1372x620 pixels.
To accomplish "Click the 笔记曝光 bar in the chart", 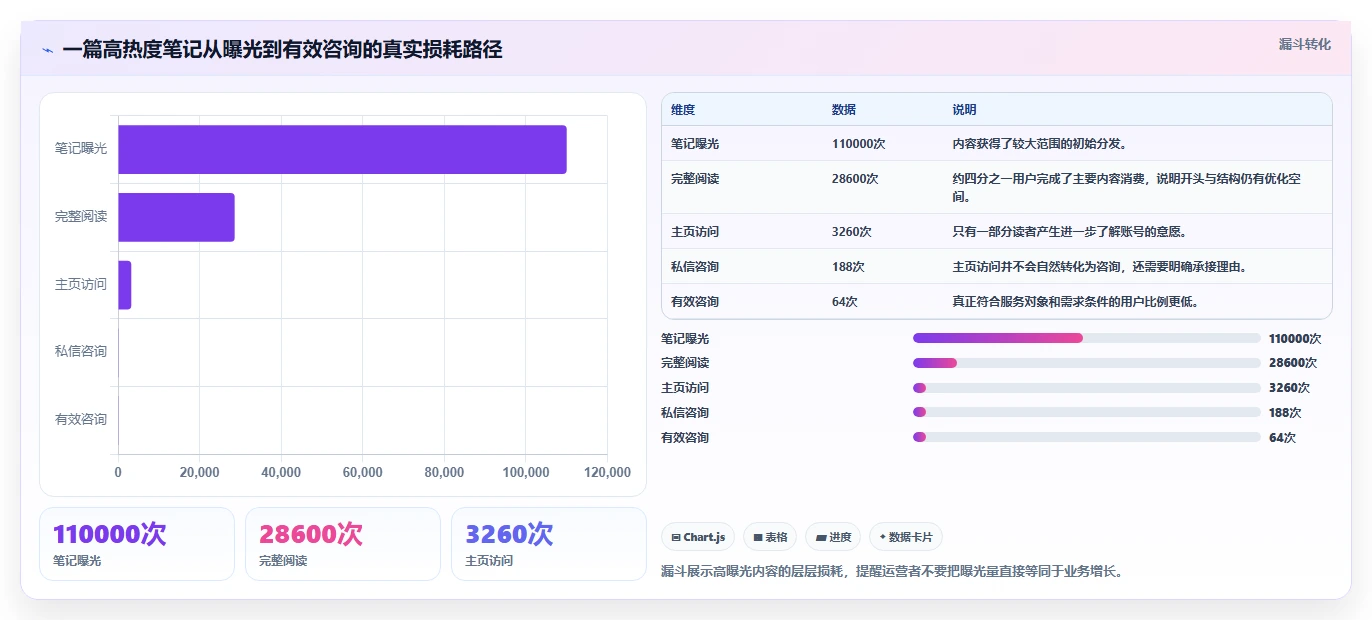I will coord(342,149).
